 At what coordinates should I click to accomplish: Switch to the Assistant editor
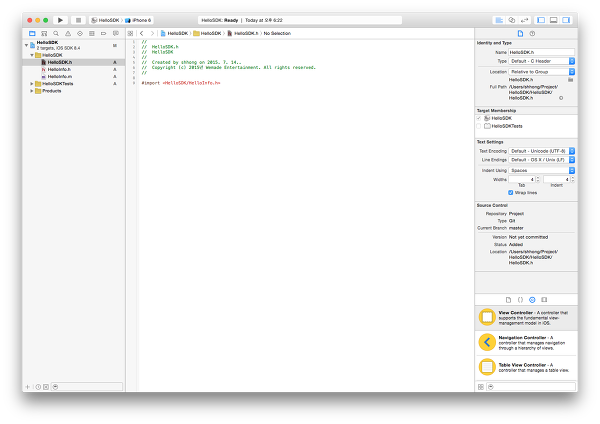click(x=512, y=20)
